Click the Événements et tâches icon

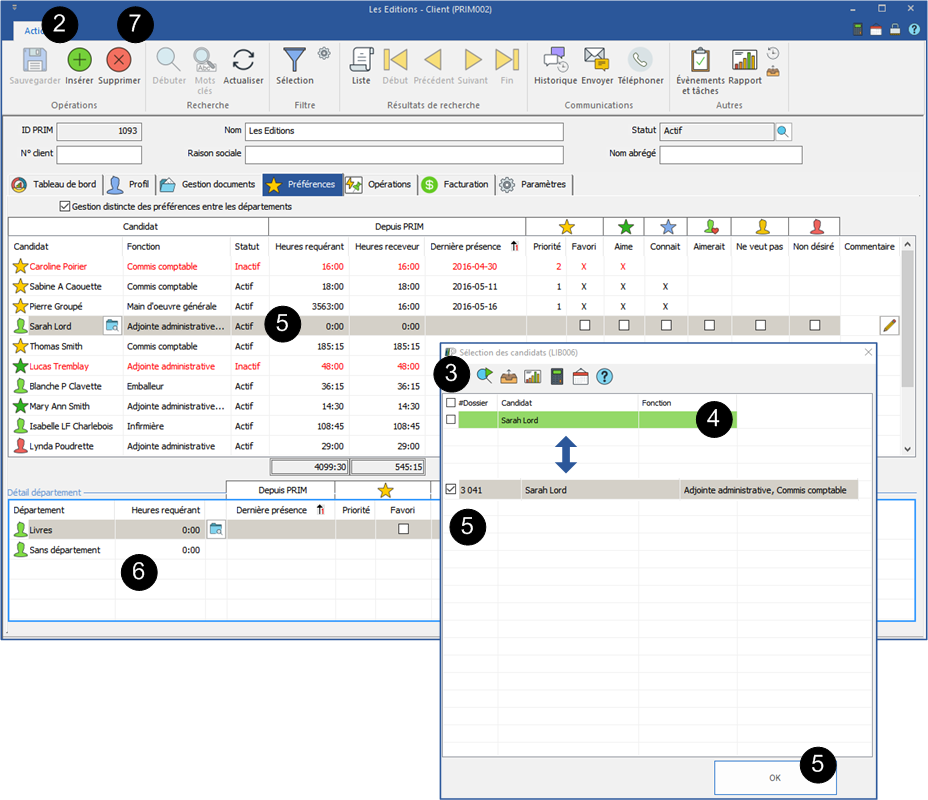(700, 60)
